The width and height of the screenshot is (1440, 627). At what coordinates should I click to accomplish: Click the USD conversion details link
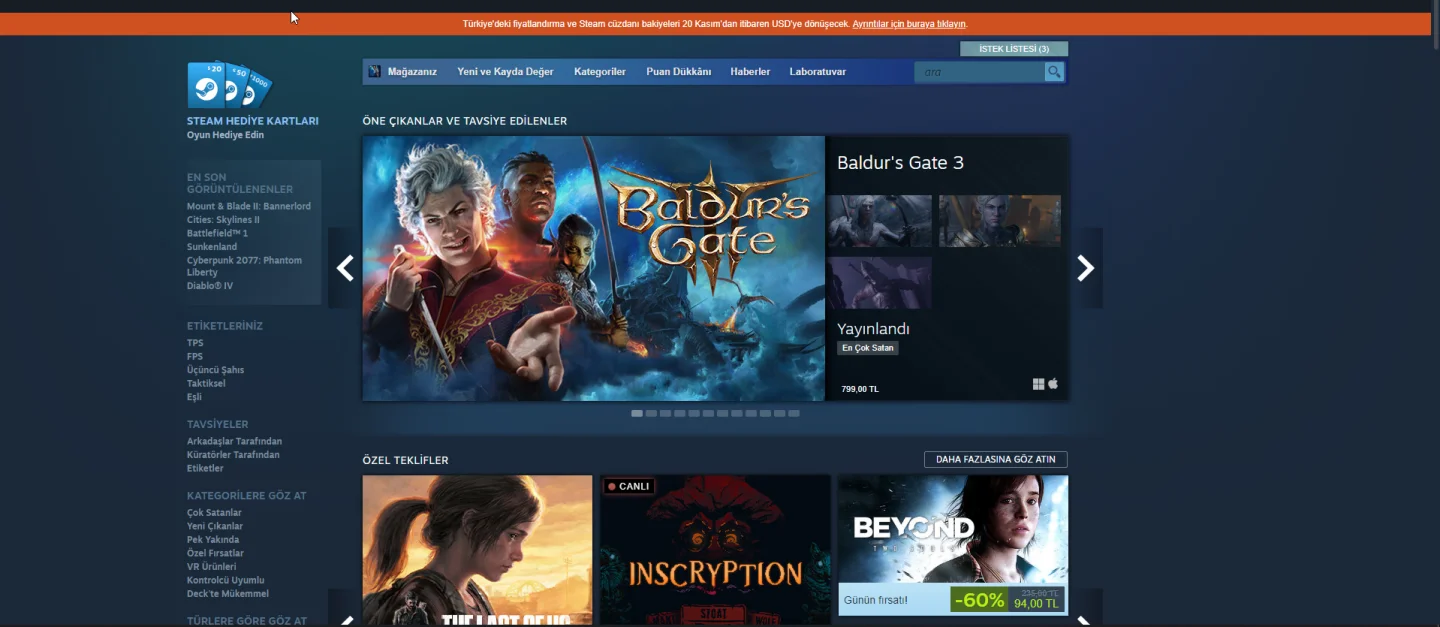click(910, 24)
